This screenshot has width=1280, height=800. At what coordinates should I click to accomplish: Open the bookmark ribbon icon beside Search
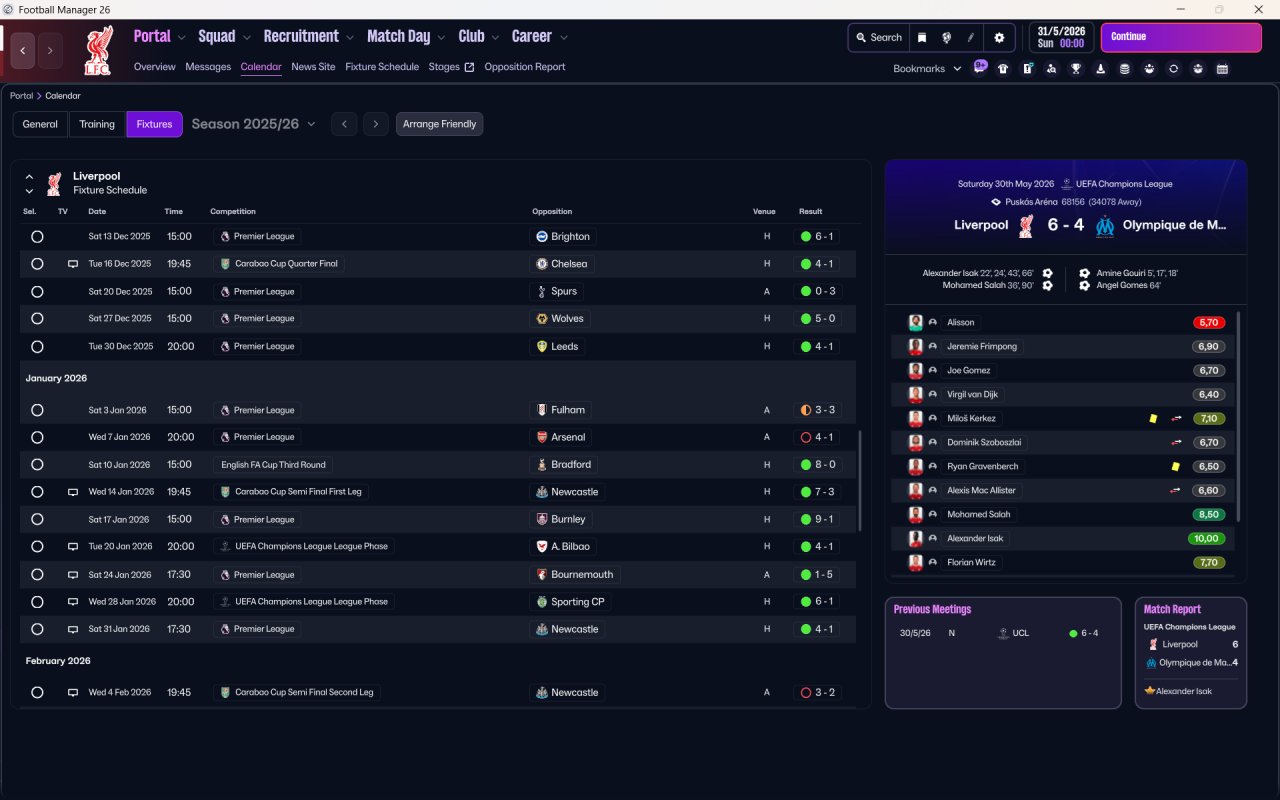[922, 38]
